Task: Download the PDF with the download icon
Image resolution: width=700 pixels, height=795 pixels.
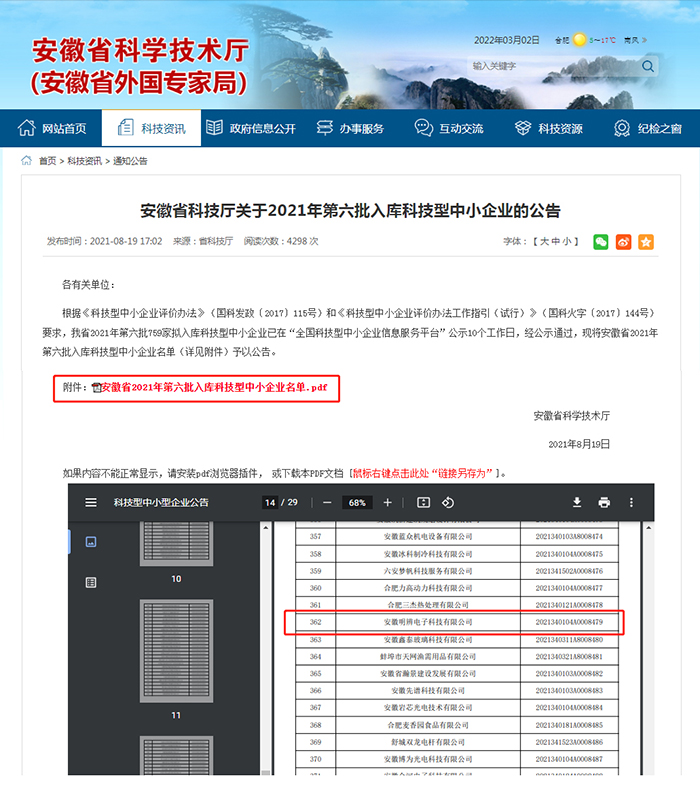Action: pos(577,502)
